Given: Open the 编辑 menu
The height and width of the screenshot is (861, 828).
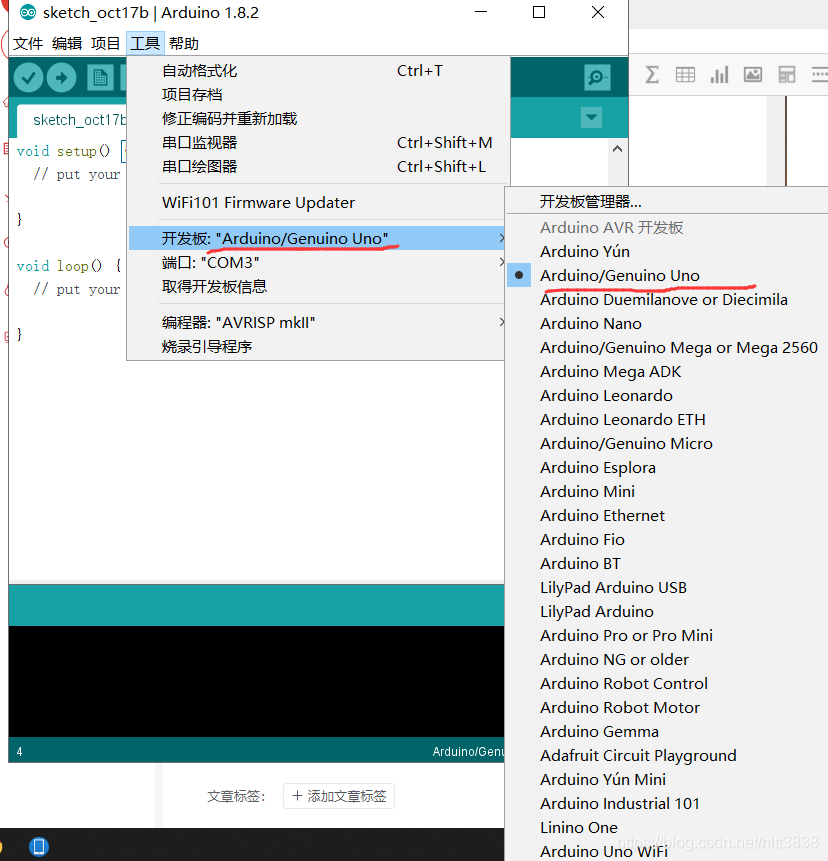Looking at the screenshot, I should click(67, 43).
